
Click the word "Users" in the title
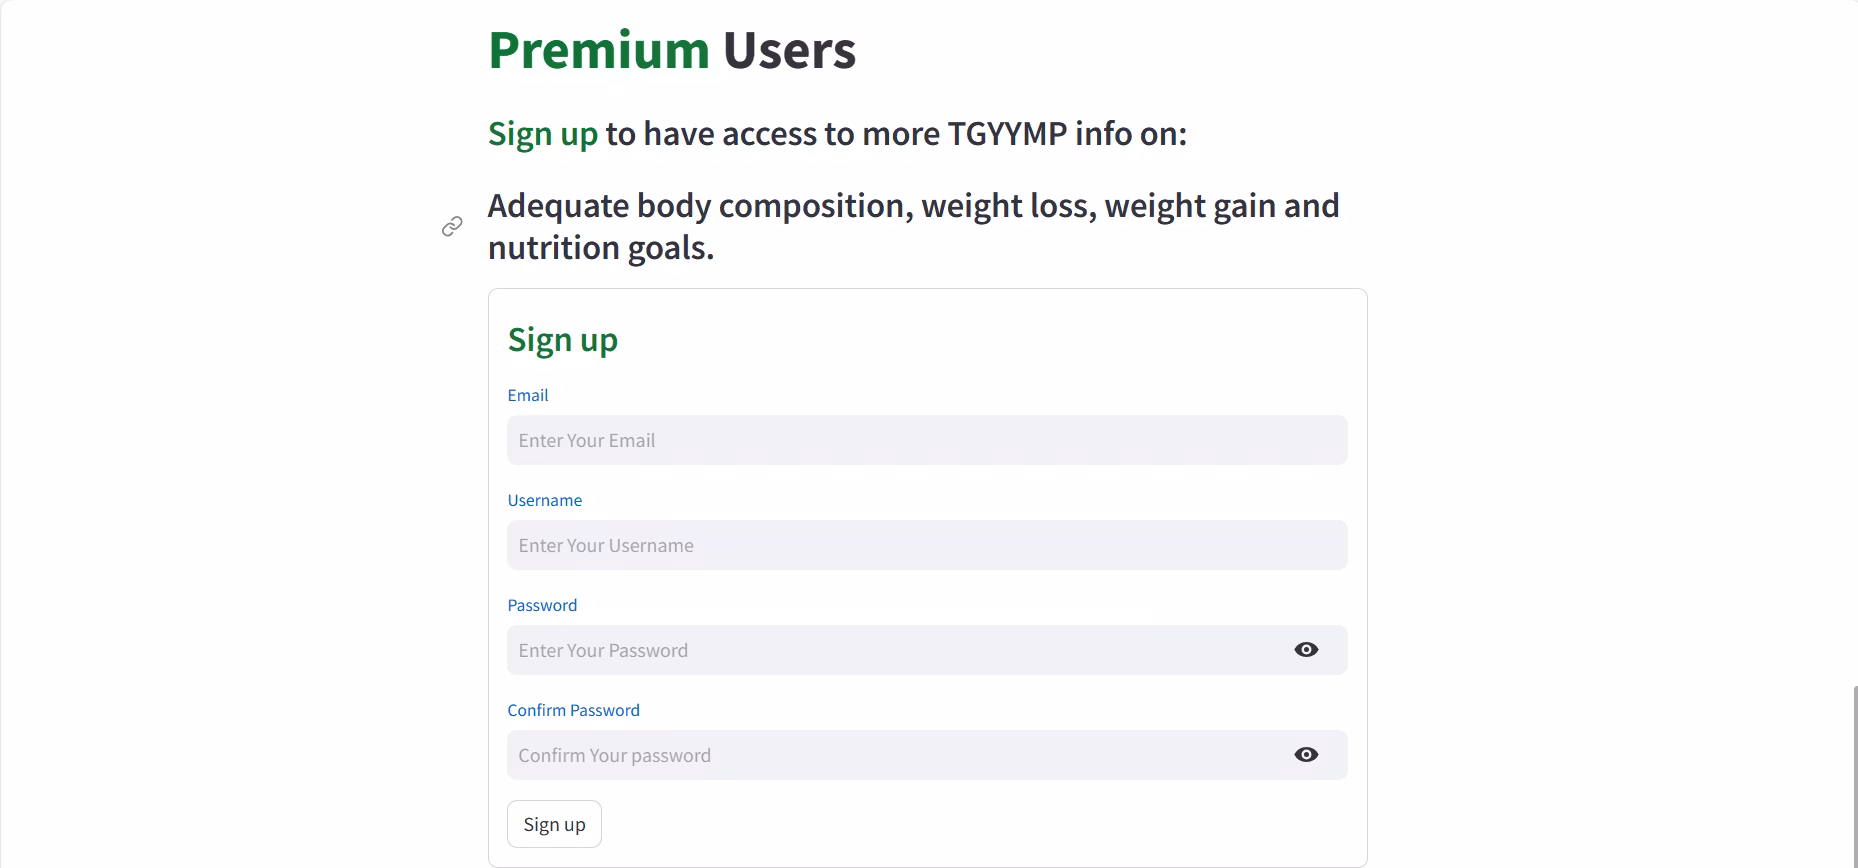[x=789, y=50]
